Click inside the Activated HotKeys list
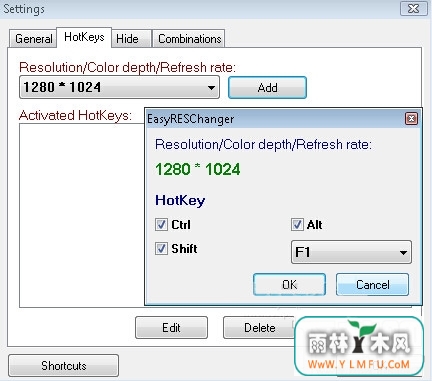 tap(82, 215)
